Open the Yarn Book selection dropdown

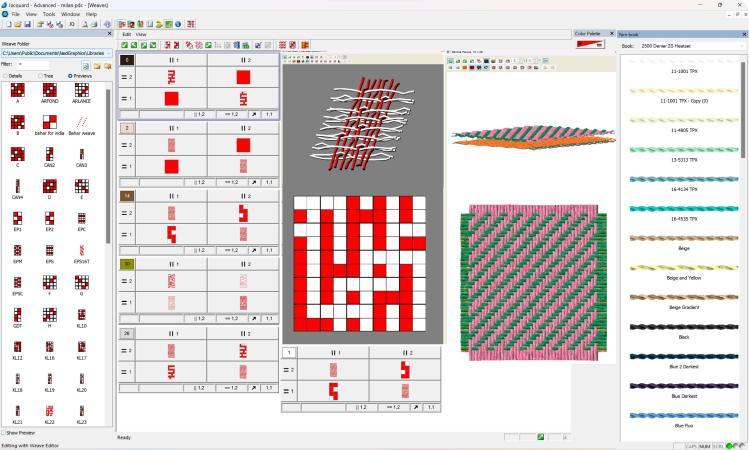(x=739, y=45)
